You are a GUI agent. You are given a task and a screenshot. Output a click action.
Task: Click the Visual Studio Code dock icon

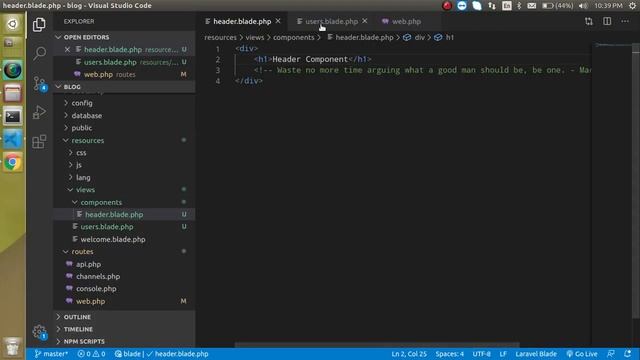[x=13, y=140]
